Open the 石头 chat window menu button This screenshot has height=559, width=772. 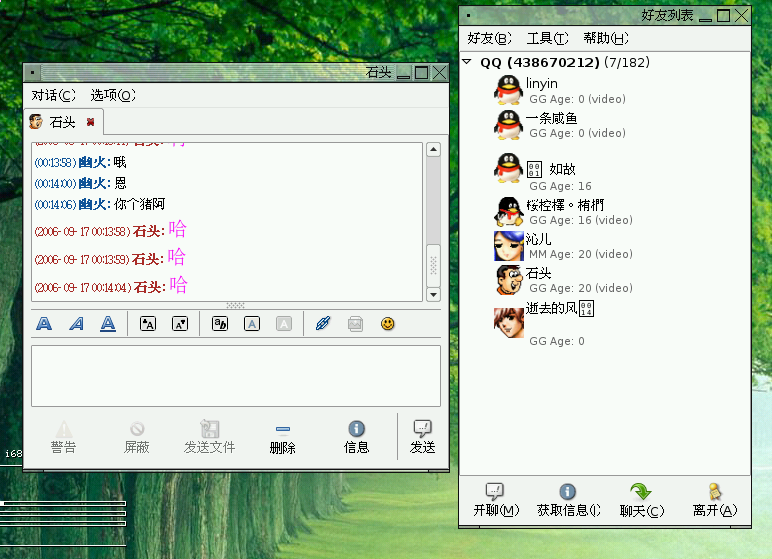(x=32, y=73)
